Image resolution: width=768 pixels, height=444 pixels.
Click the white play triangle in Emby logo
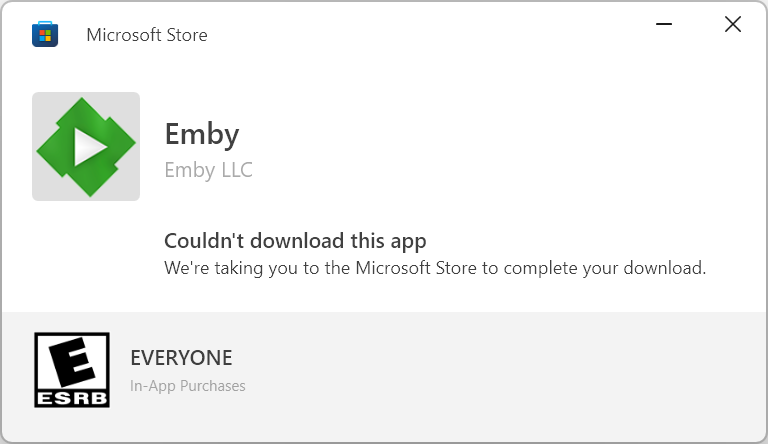coord(89,147)
